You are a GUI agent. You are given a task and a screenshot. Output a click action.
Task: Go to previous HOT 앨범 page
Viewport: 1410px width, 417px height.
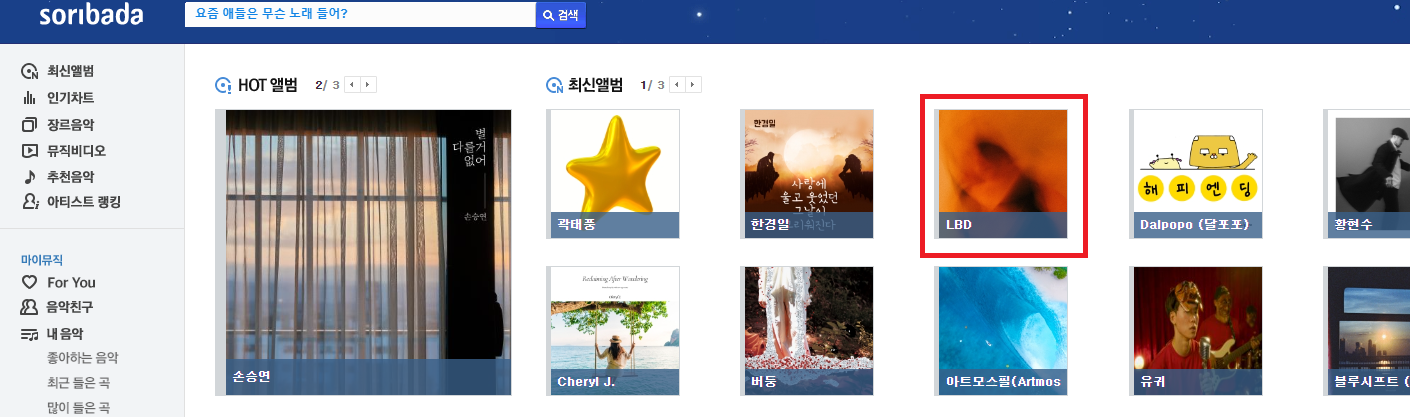point(352,85)
